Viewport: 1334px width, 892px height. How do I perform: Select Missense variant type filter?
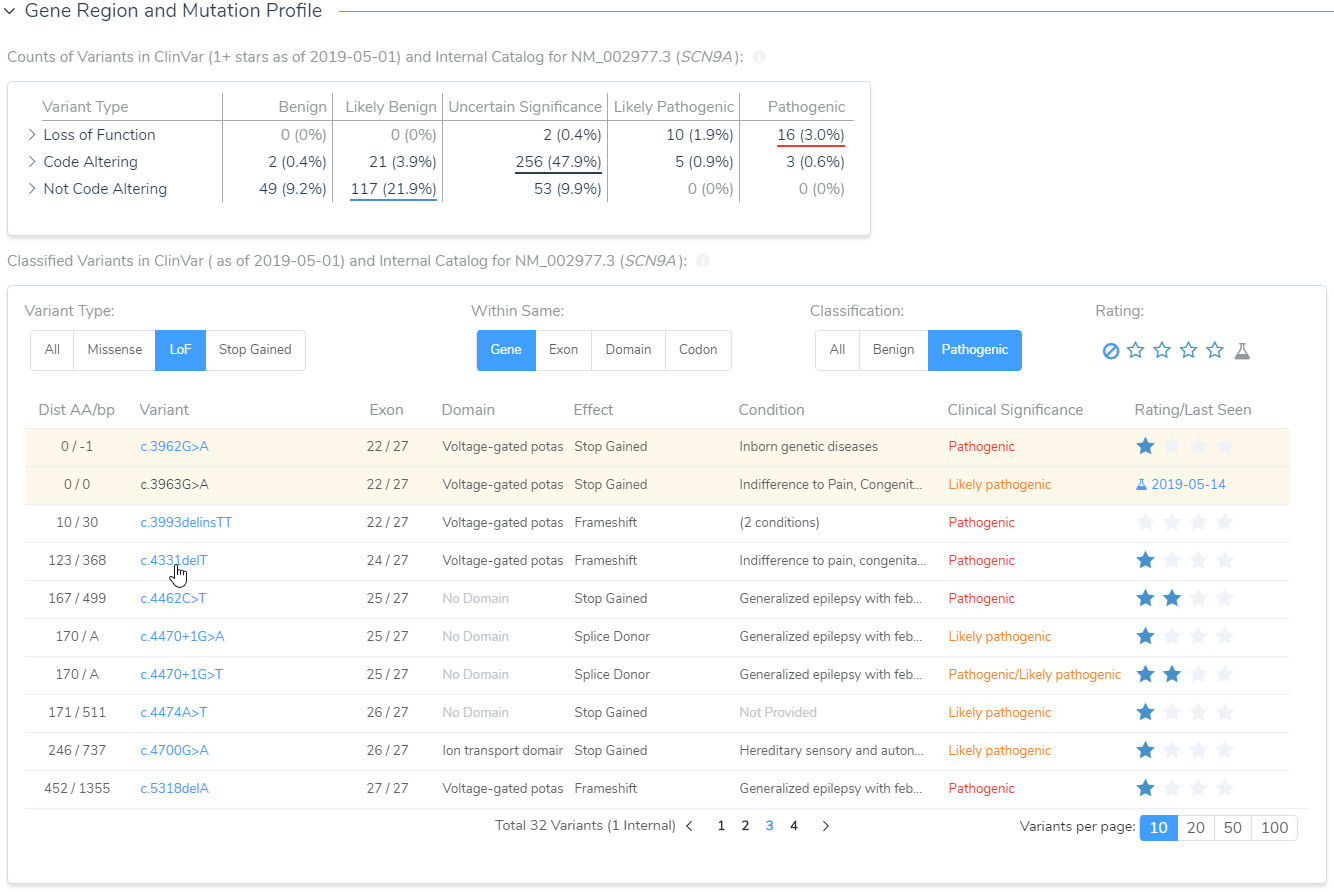(114, 350)
